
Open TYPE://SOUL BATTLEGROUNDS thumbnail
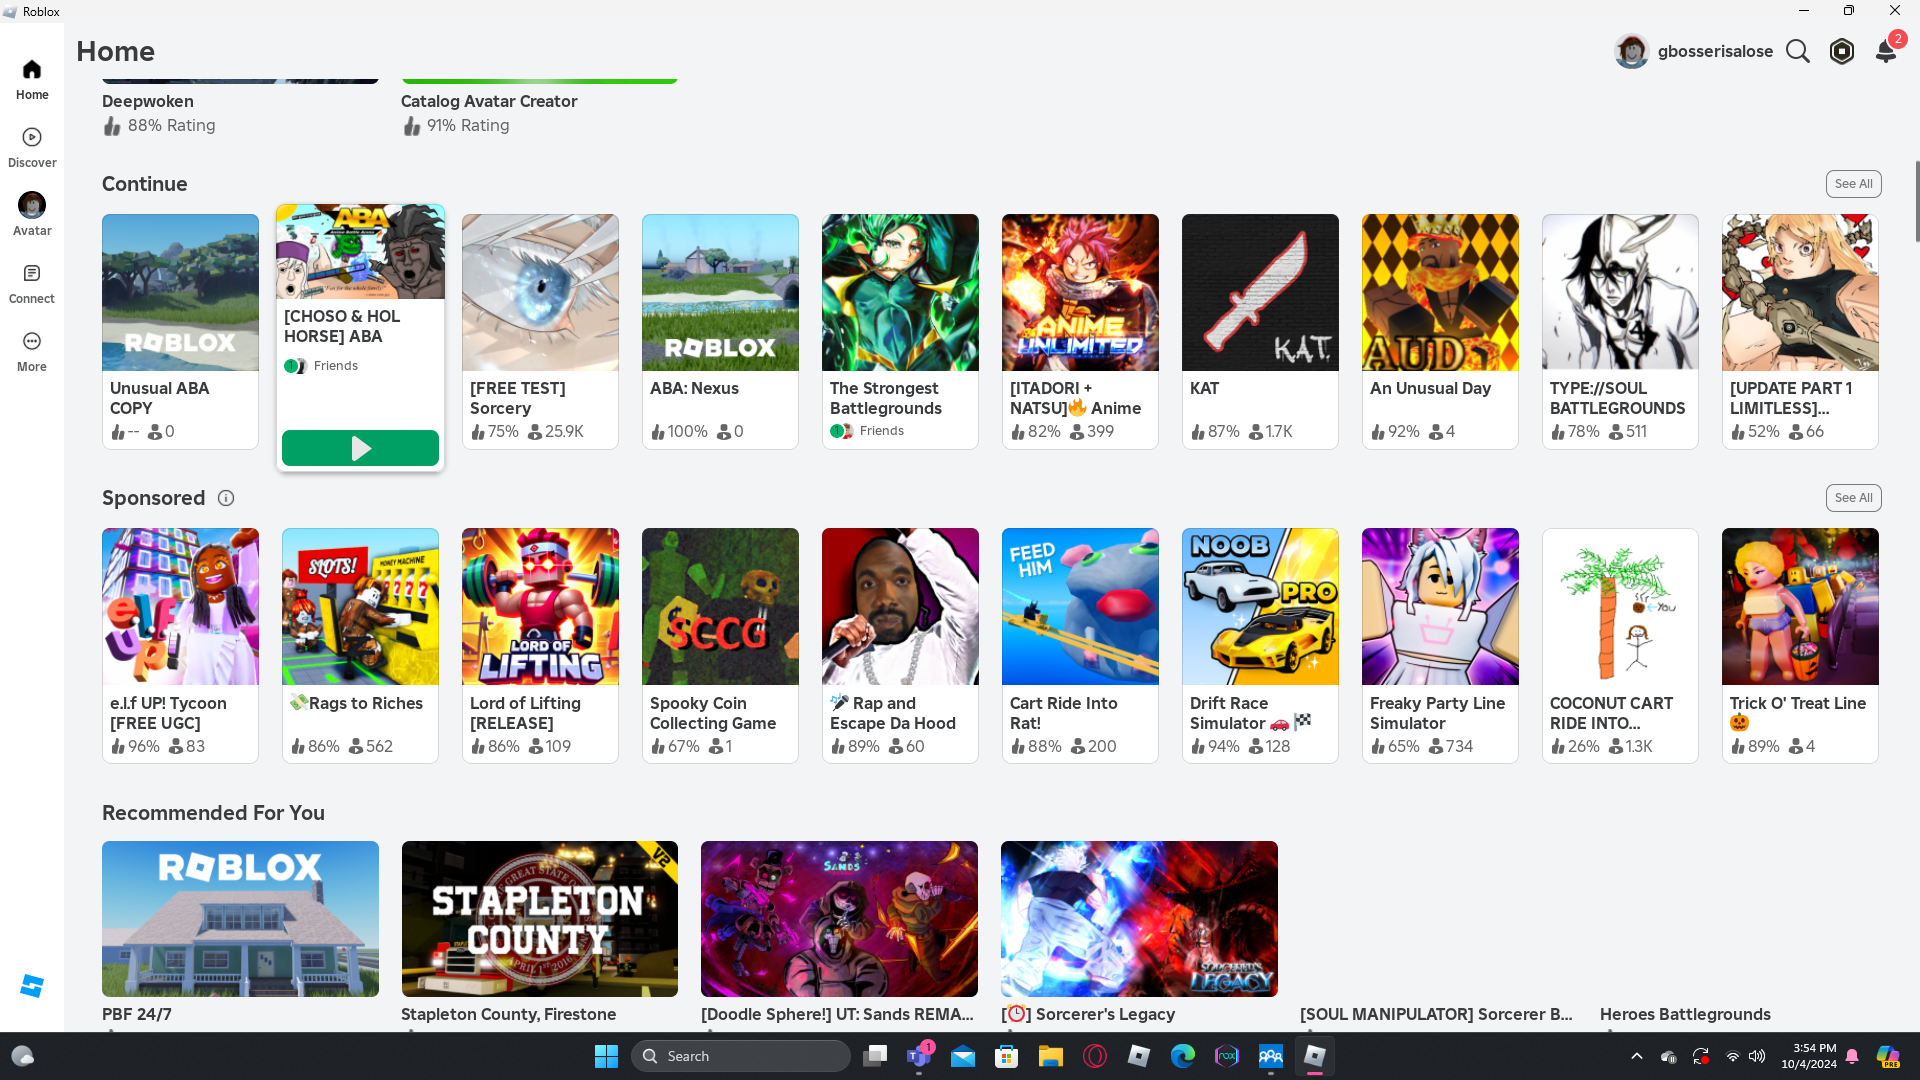pyautogui.click(x=1620, y=292)
